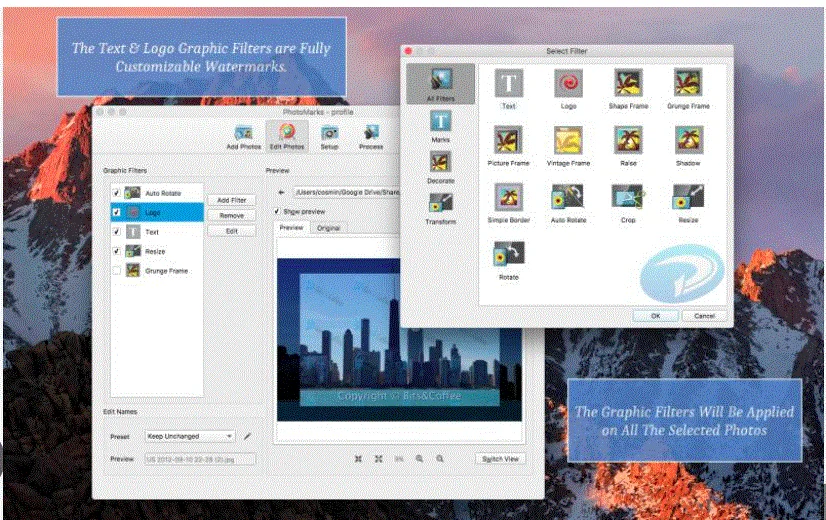Confirm with OK in Select Filter
Image resolution: width=826 pixels, height=520 pixels.
[x=655, y=316]
